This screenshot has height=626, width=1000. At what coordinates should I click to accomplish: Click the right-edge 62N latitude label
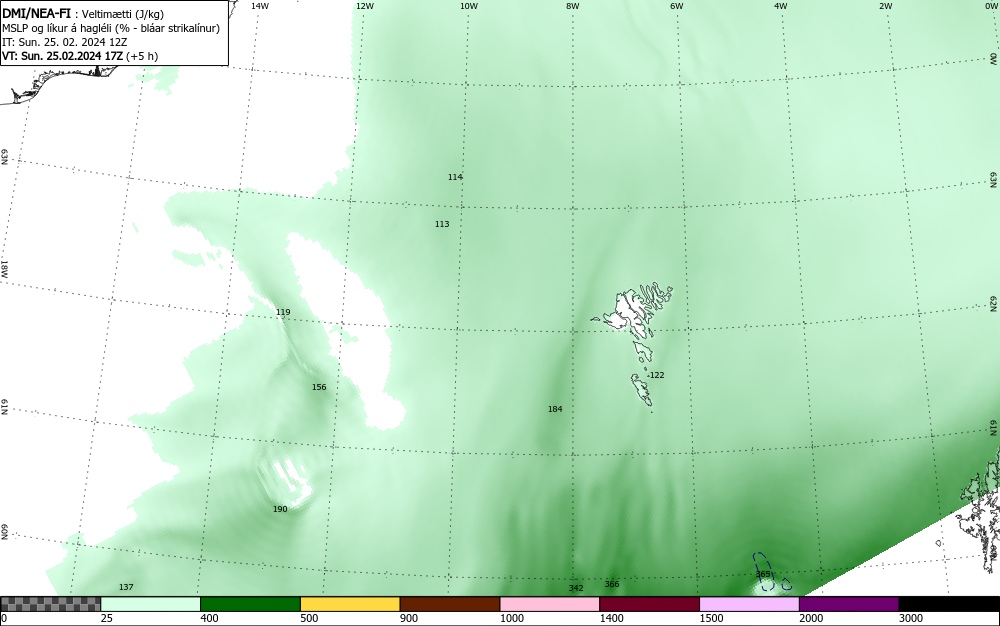pyautogui.click(x=994, y=303)
